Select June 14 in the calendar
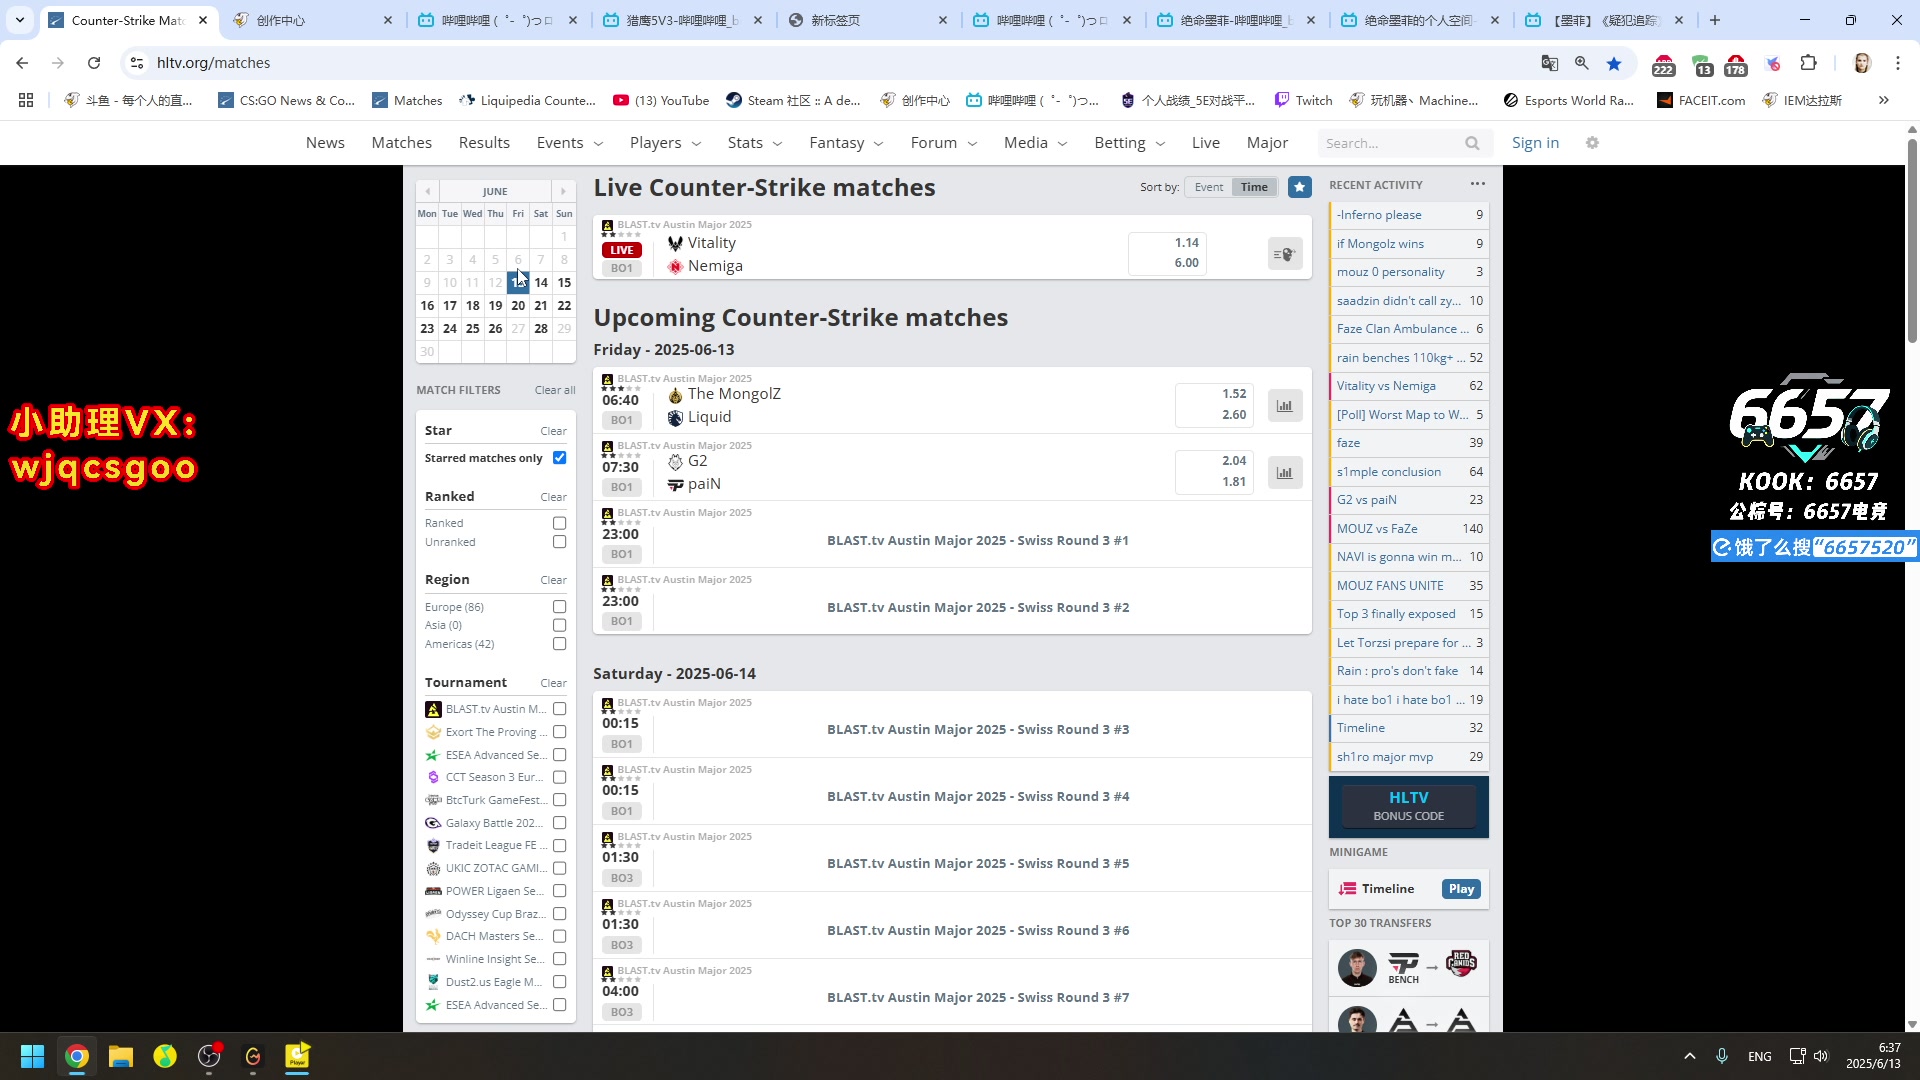 point(541,283)
